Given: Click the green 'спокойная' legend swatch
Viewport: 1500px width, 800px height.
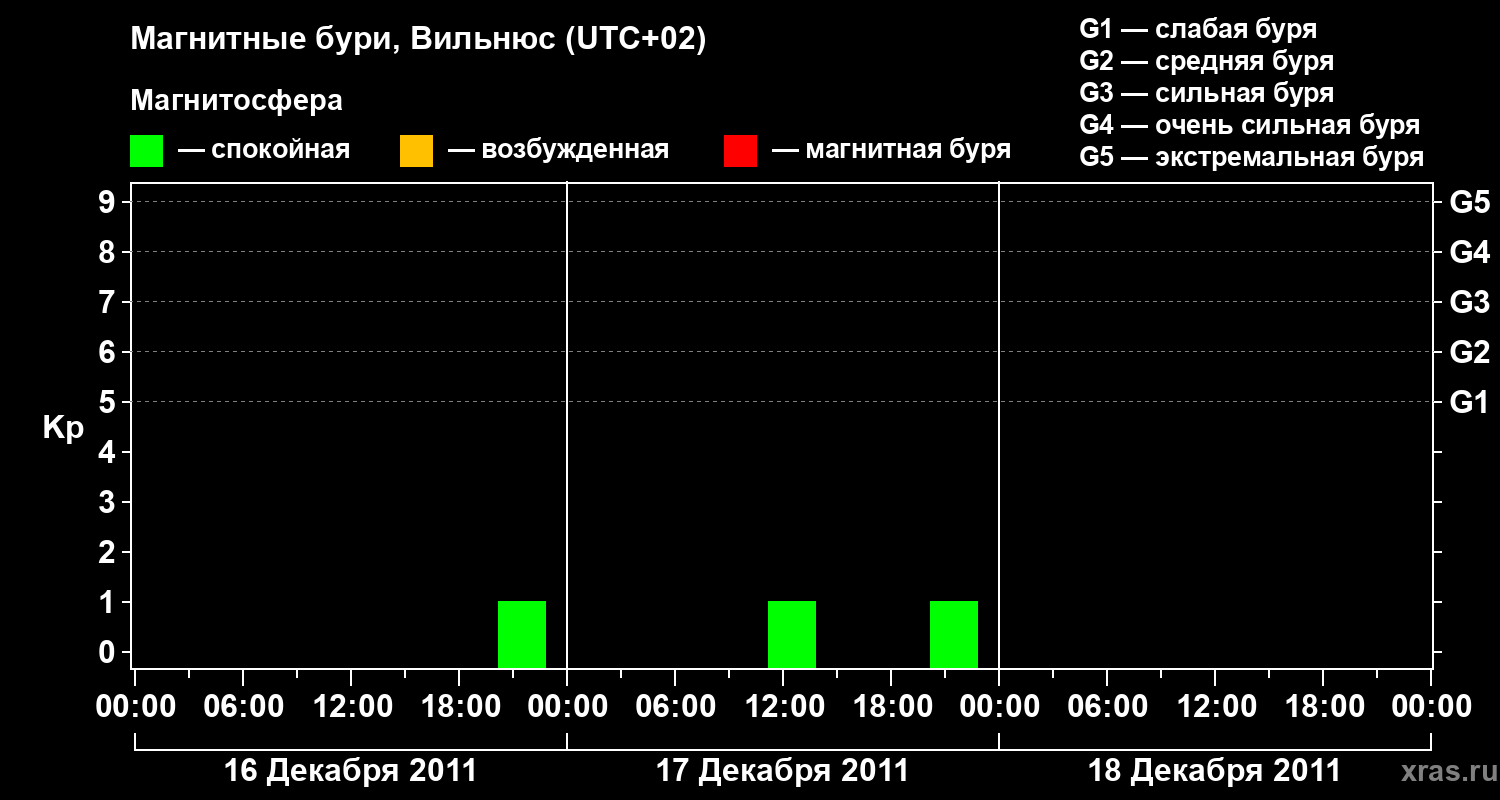Looking at the screenshot, I should pyautogui.click(x=146, y=150).
